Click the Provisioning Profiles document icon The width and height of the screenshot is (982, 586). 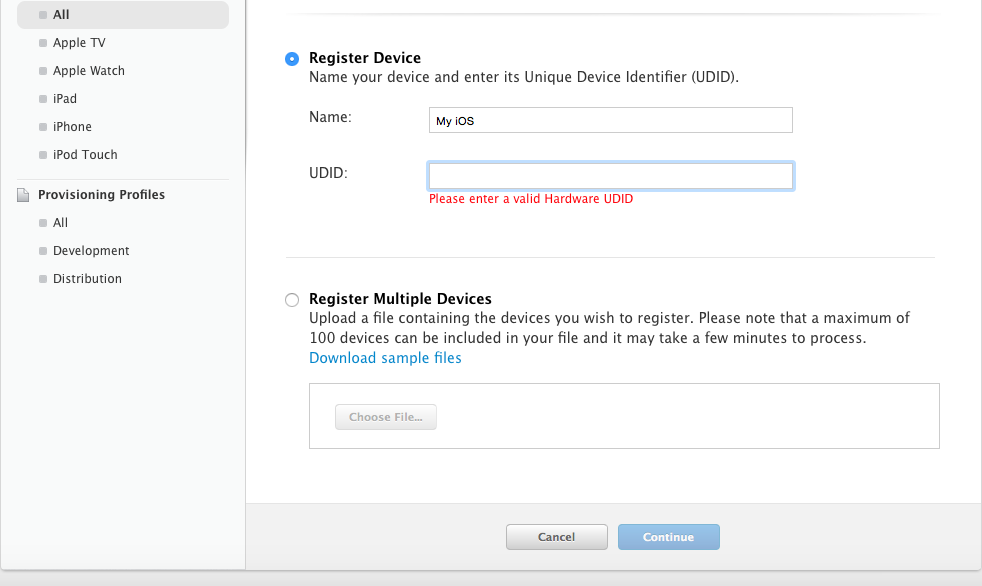pos(23,195)
